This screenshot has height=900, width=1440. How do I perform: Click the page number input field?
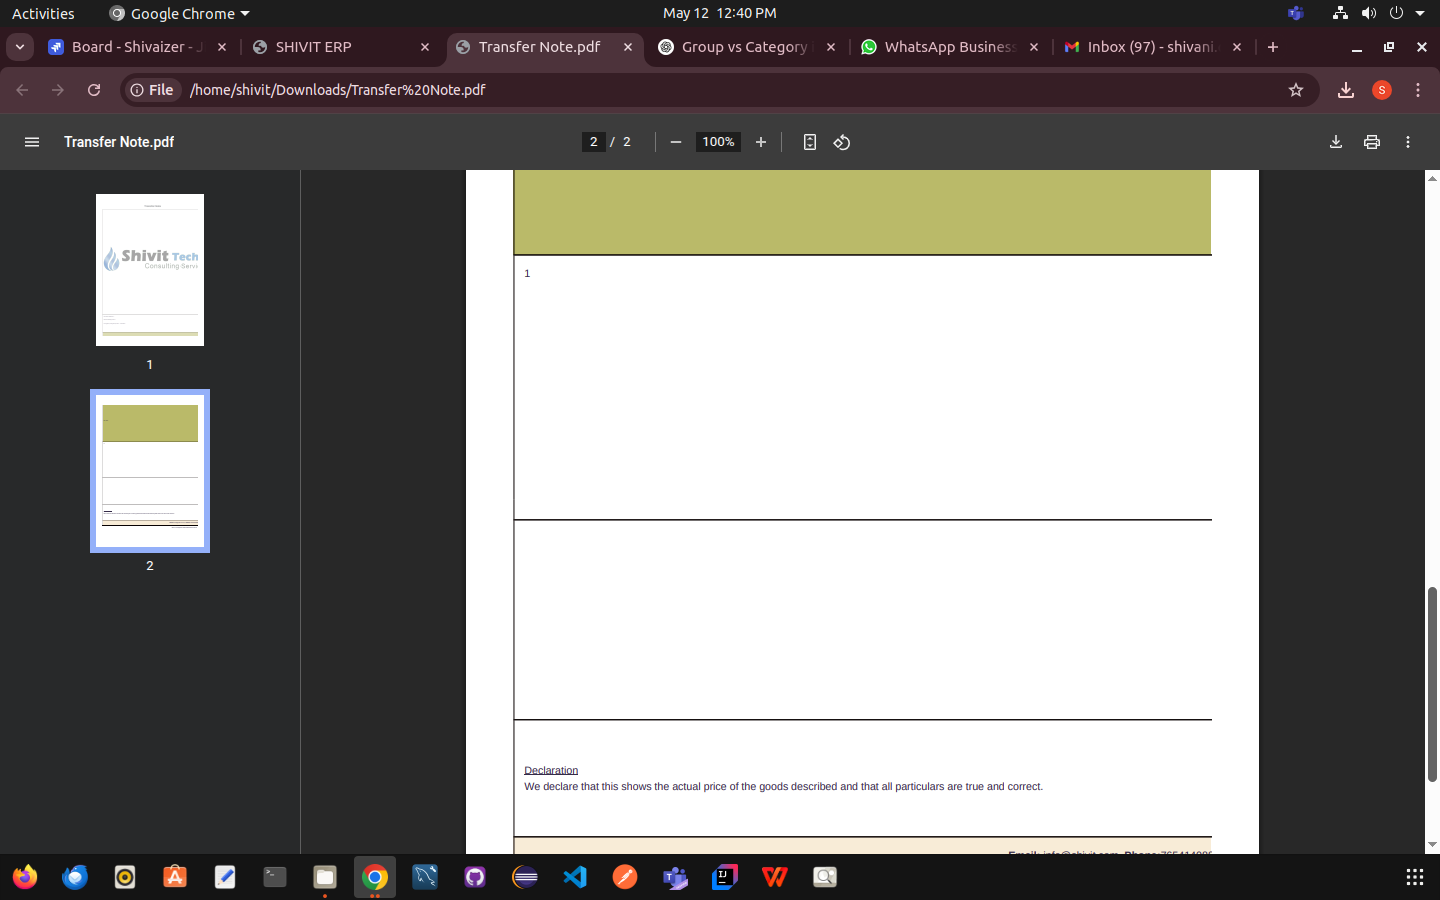pyautogui.click(x=594, y=142)
